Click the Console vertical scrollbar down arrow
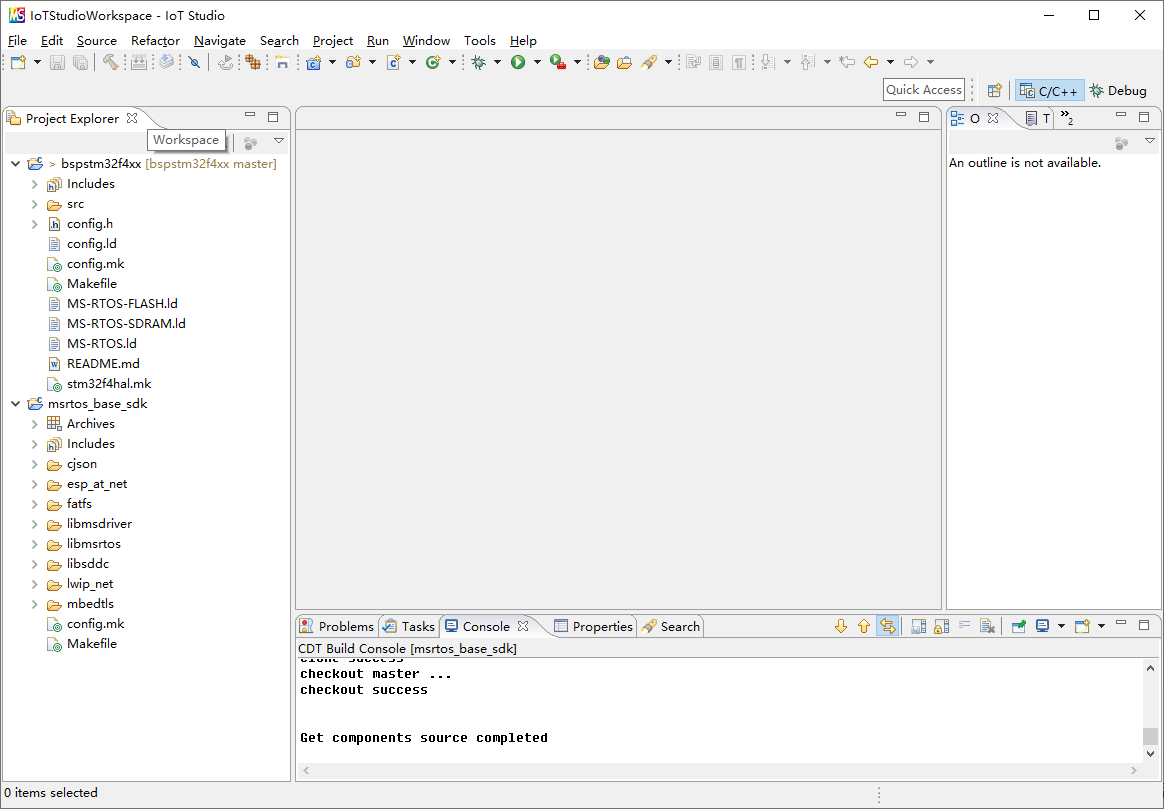The image size is (1164, 809). 1150,754
